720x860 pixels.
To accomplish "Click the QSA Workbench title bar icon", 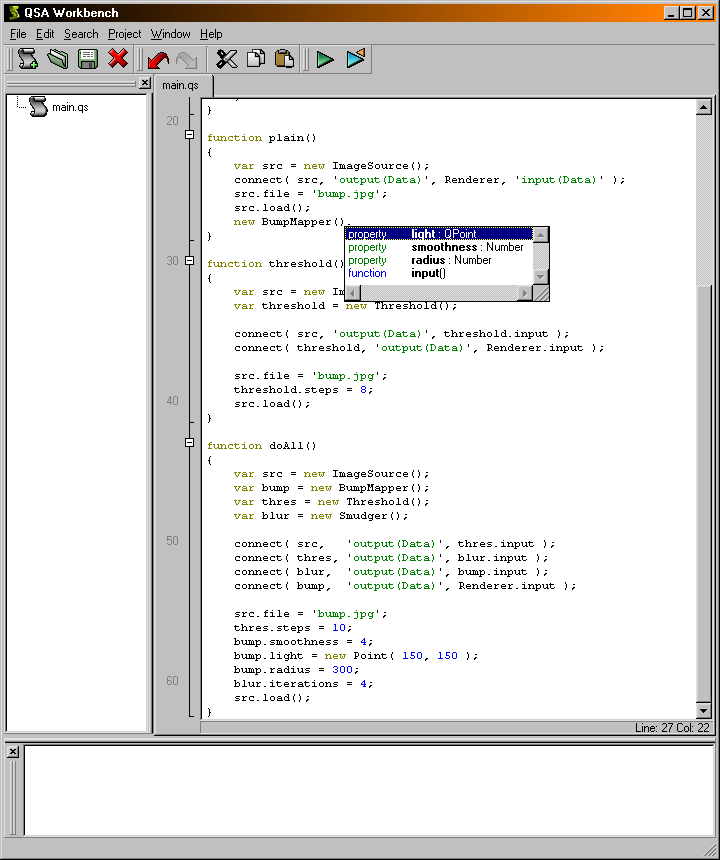I will click(x=14, y=12).
